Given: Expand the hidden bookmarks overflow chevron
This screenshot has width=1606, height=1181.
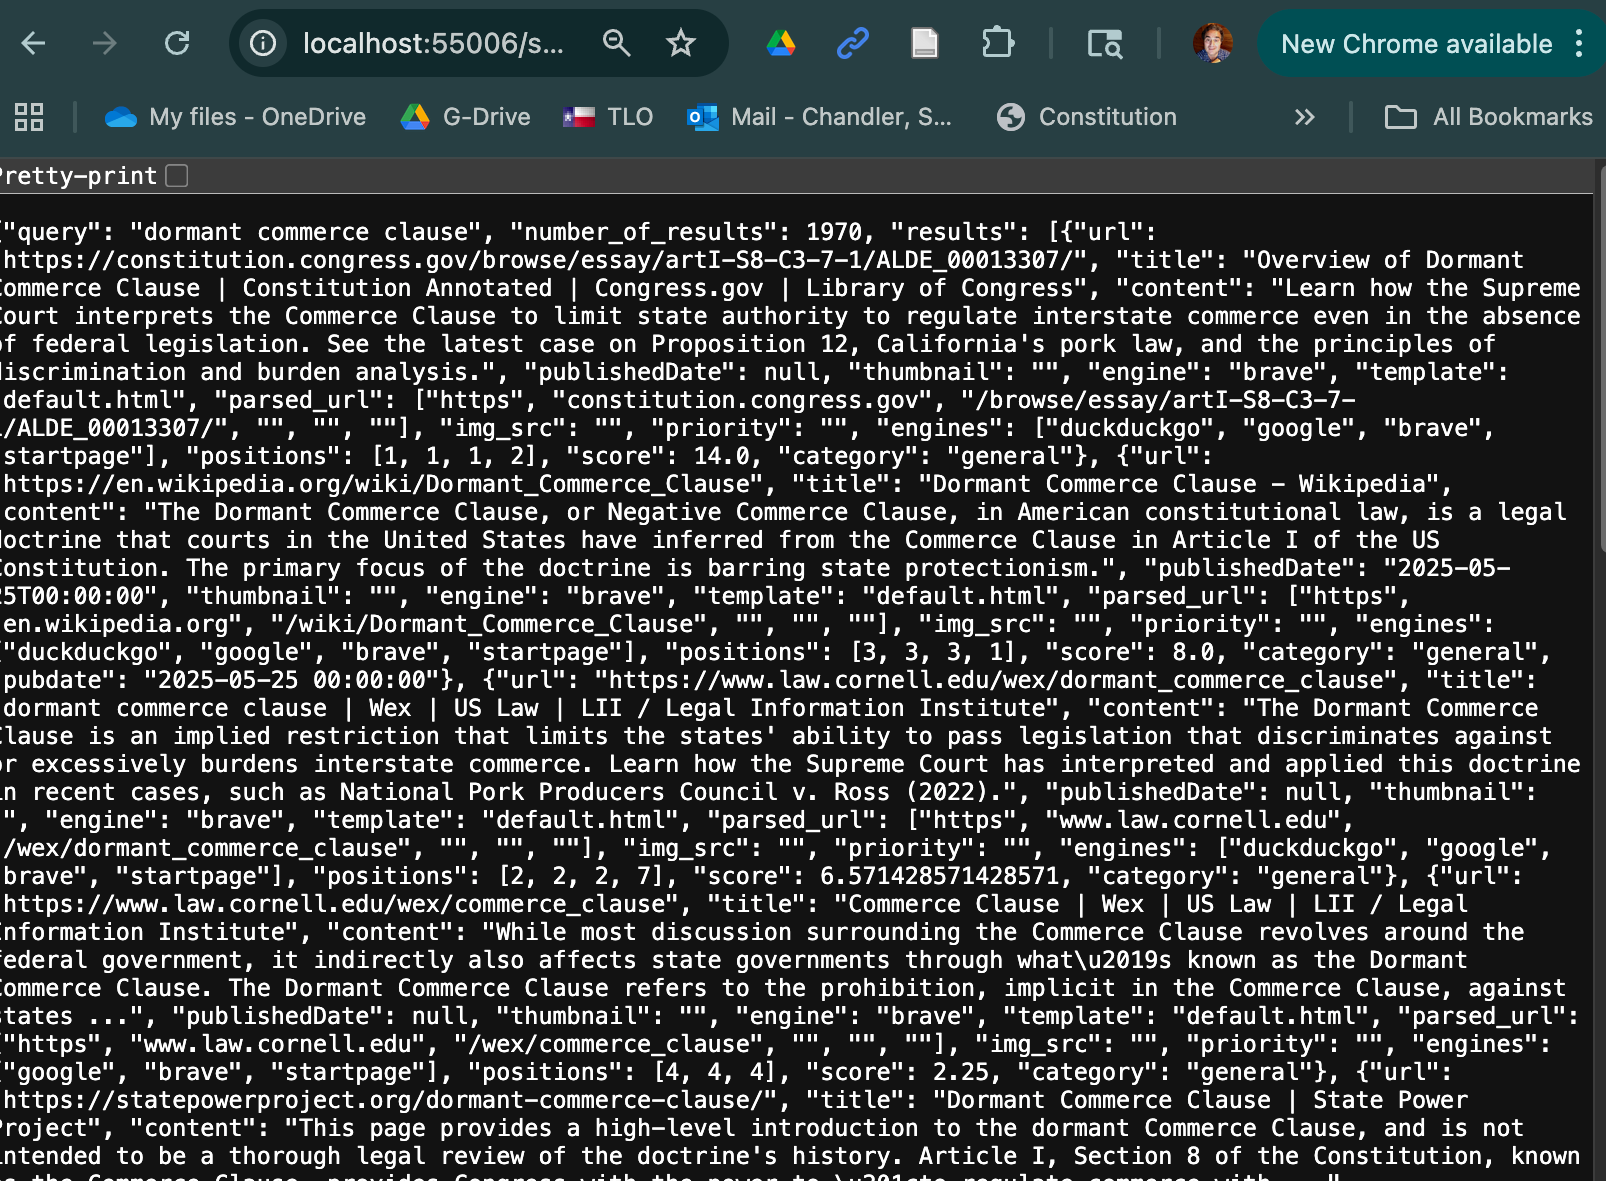Looking at the screenshot, I should [1304, 117].
